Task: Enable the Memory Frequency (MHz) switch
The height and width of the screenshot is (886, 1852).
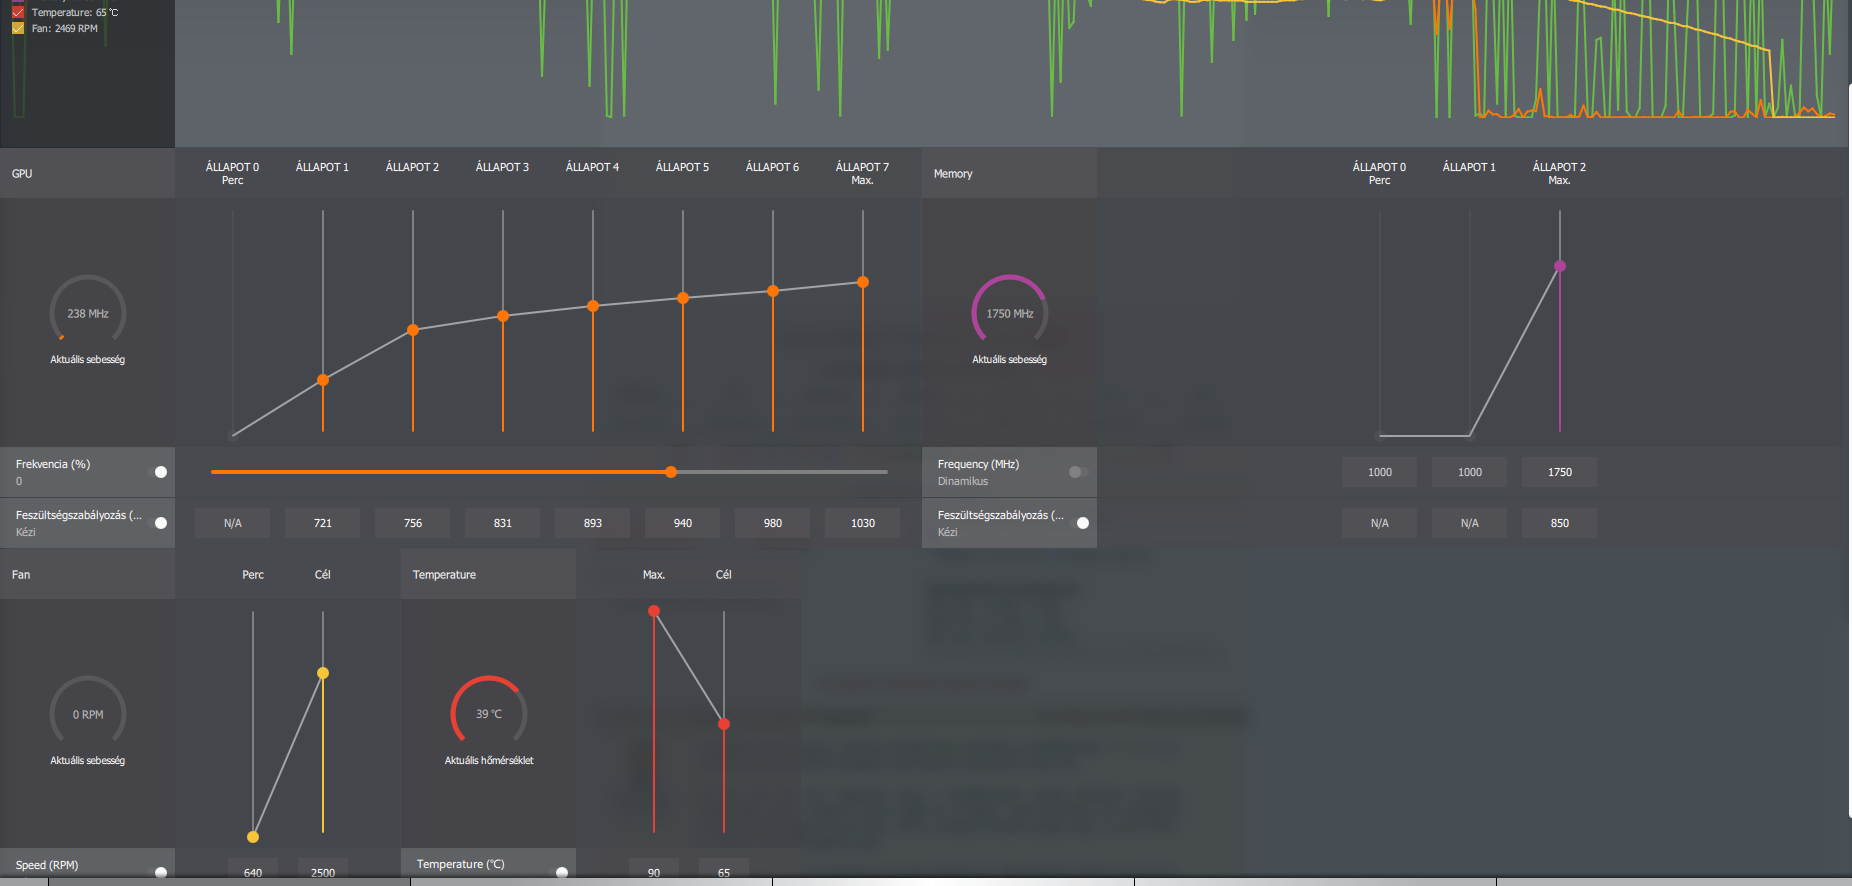Action: [x=1079, y=472]
